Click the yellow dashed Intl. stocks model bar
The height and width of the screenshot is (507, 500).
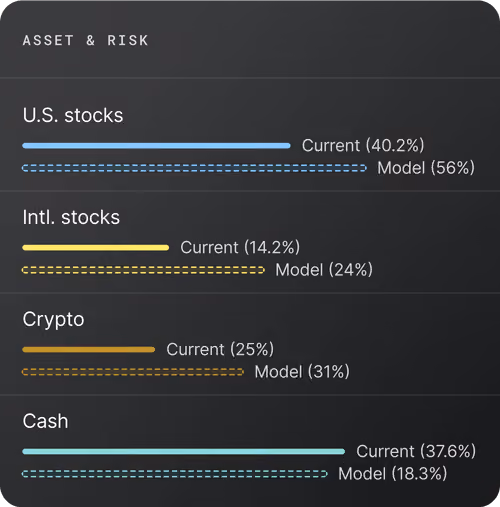point(143,270)
